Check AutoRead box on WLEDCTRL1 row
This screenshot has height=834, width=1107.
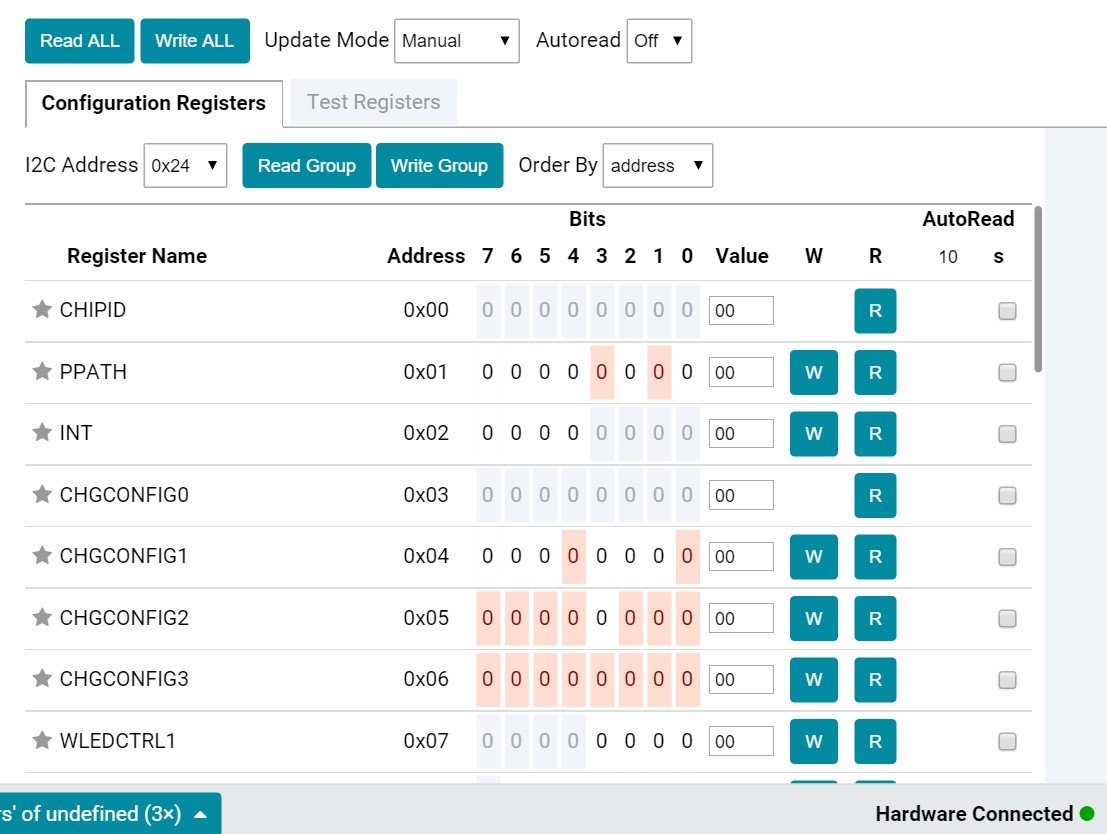click(x=1007, y=742)
